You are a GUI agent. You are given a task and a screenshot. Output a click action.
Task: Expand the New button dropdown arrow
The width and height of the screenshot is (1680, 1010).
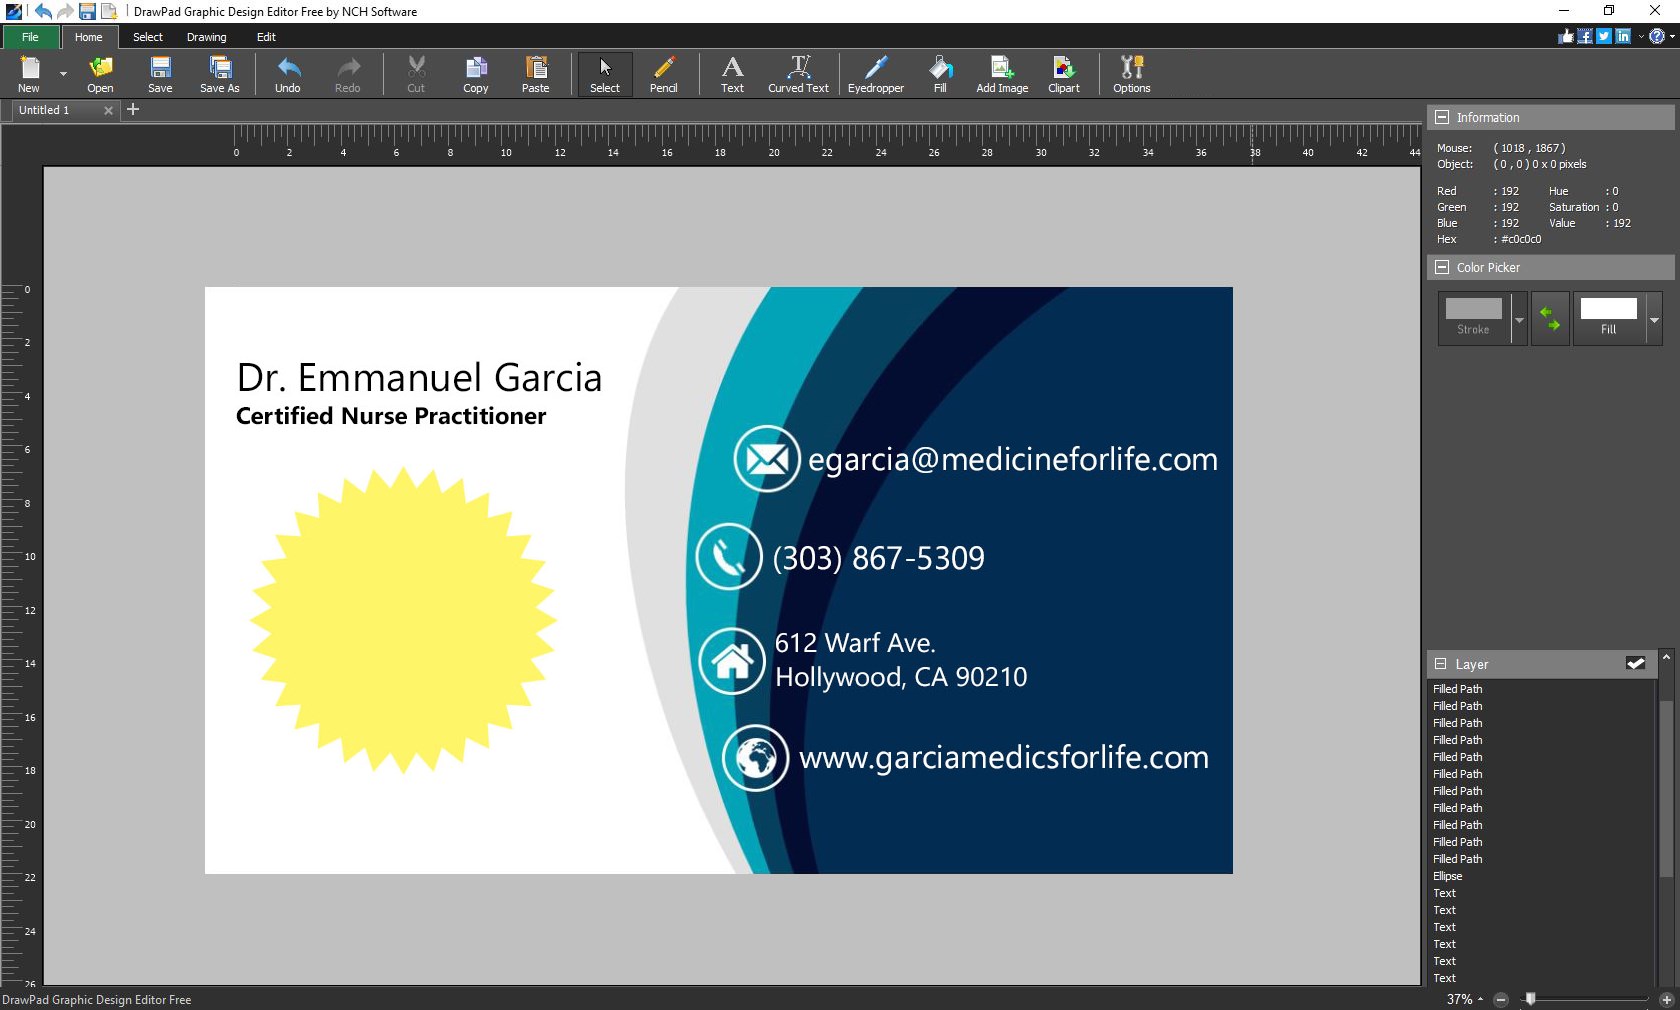click(x=62, y=72)
